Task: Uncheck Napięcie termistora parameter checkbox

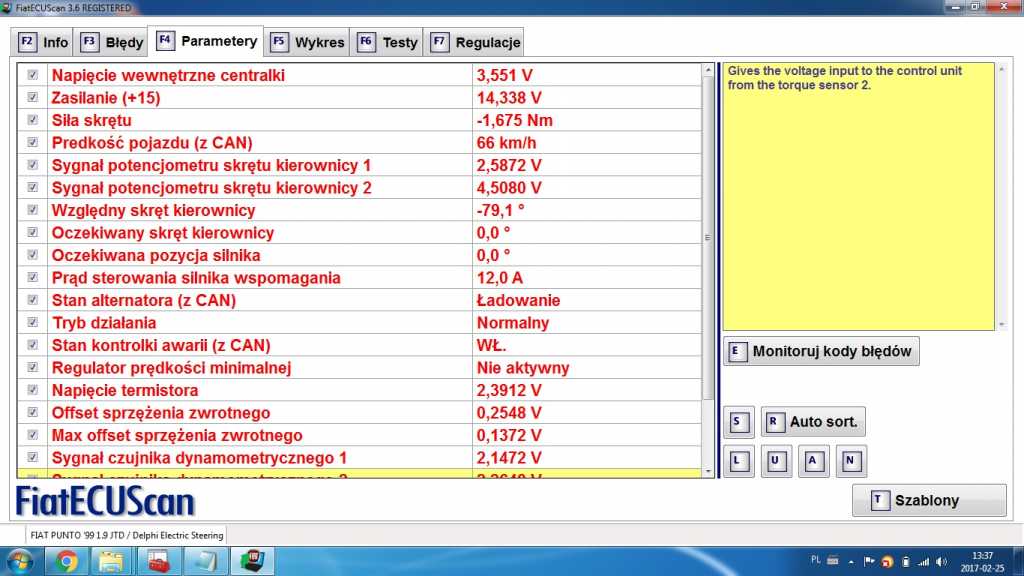Action: pos(33,390)
